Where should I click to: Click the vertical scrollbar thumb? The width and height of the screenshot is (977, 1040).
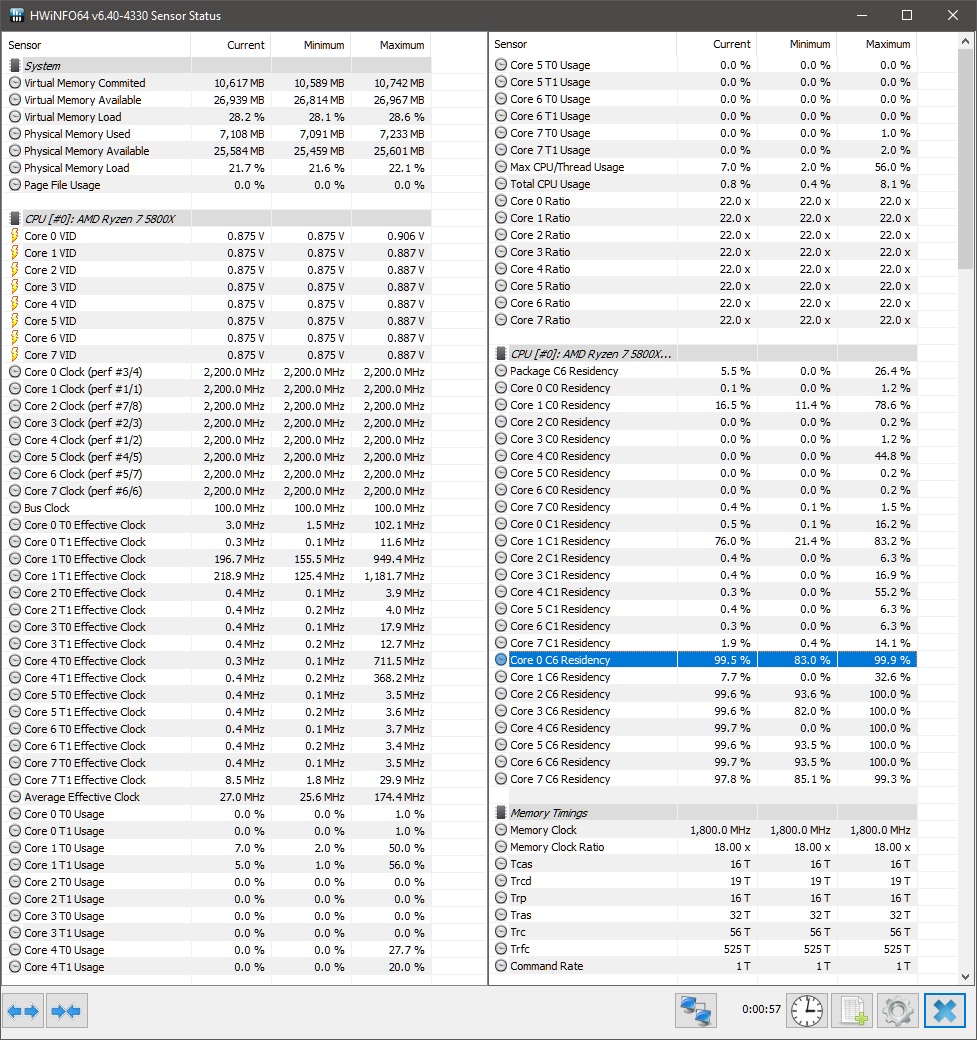[965, 159]
